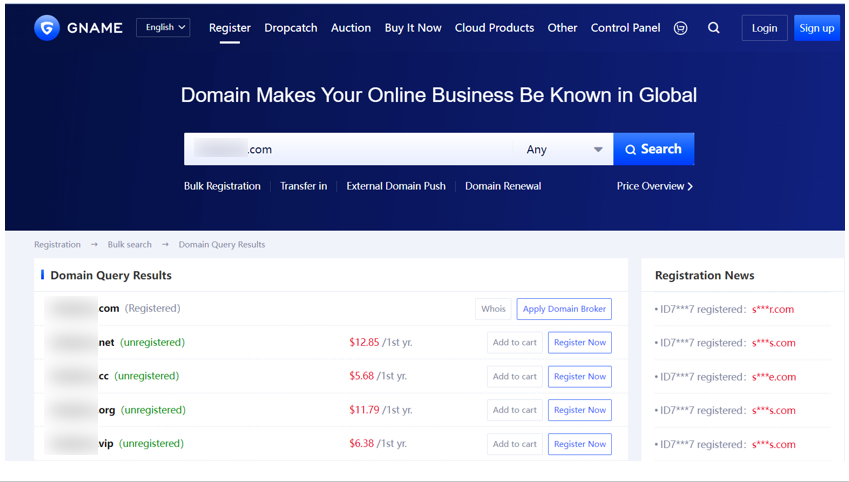
Task: Click the (Registered) status text
Action: (152, 308)
